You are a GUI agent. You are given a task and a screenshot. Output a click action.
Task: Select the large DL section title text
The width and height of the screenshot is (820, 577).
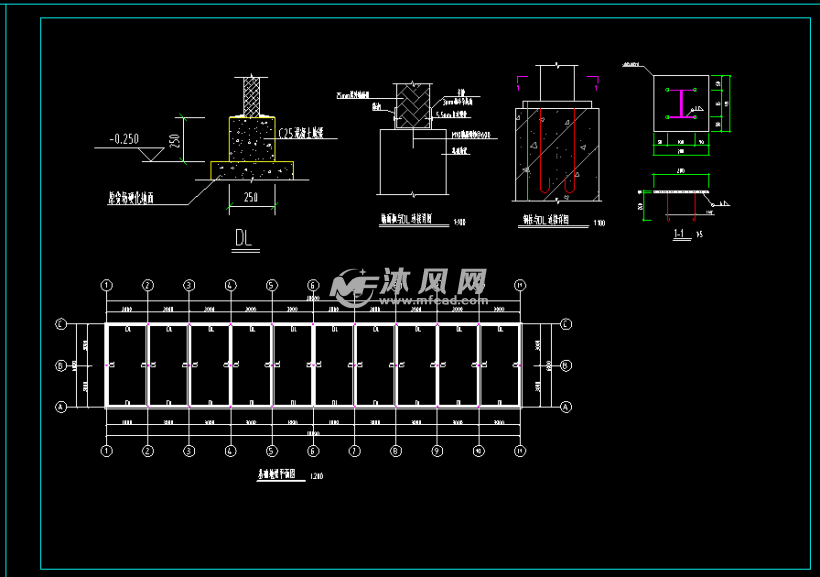tap(245, 237)
